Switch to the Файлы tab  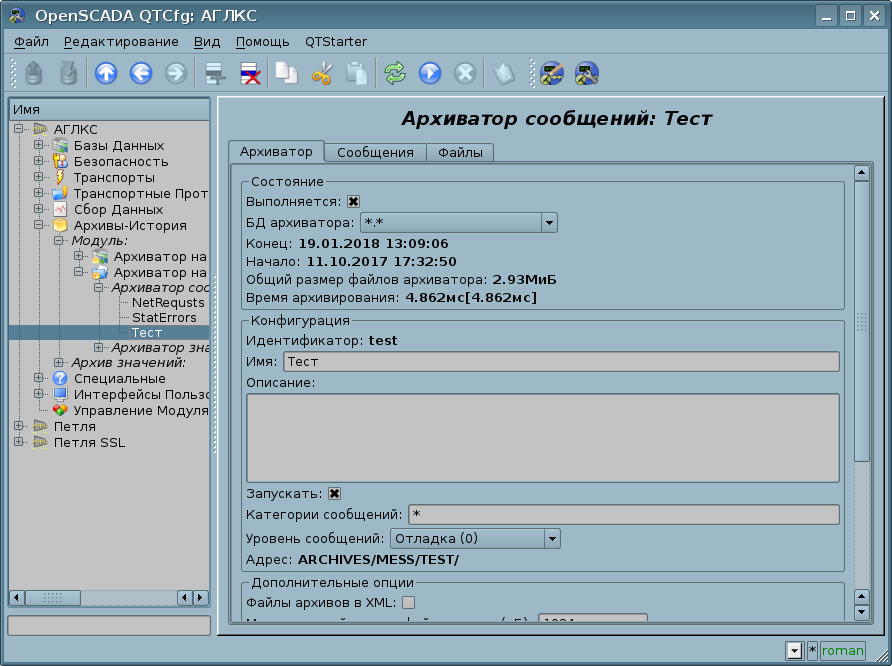coord(460,152)
